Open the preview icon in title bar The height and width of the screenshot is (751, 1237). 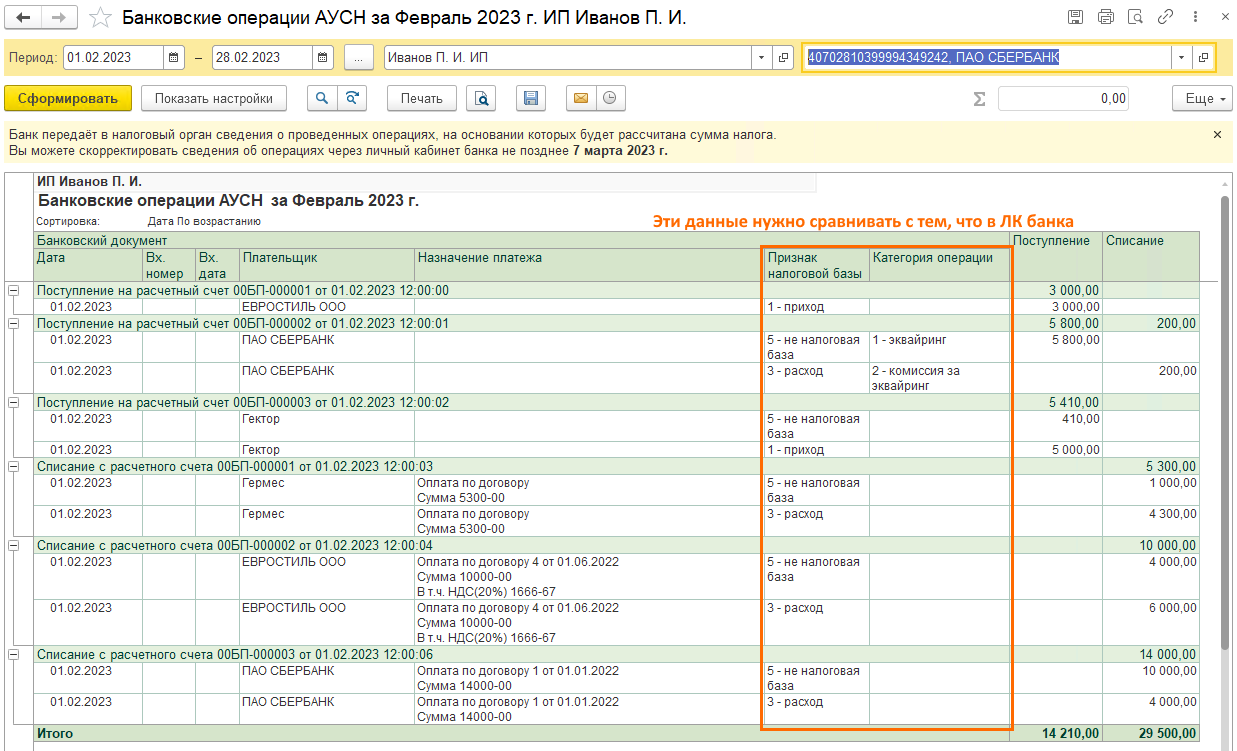tap(1135, 17)
